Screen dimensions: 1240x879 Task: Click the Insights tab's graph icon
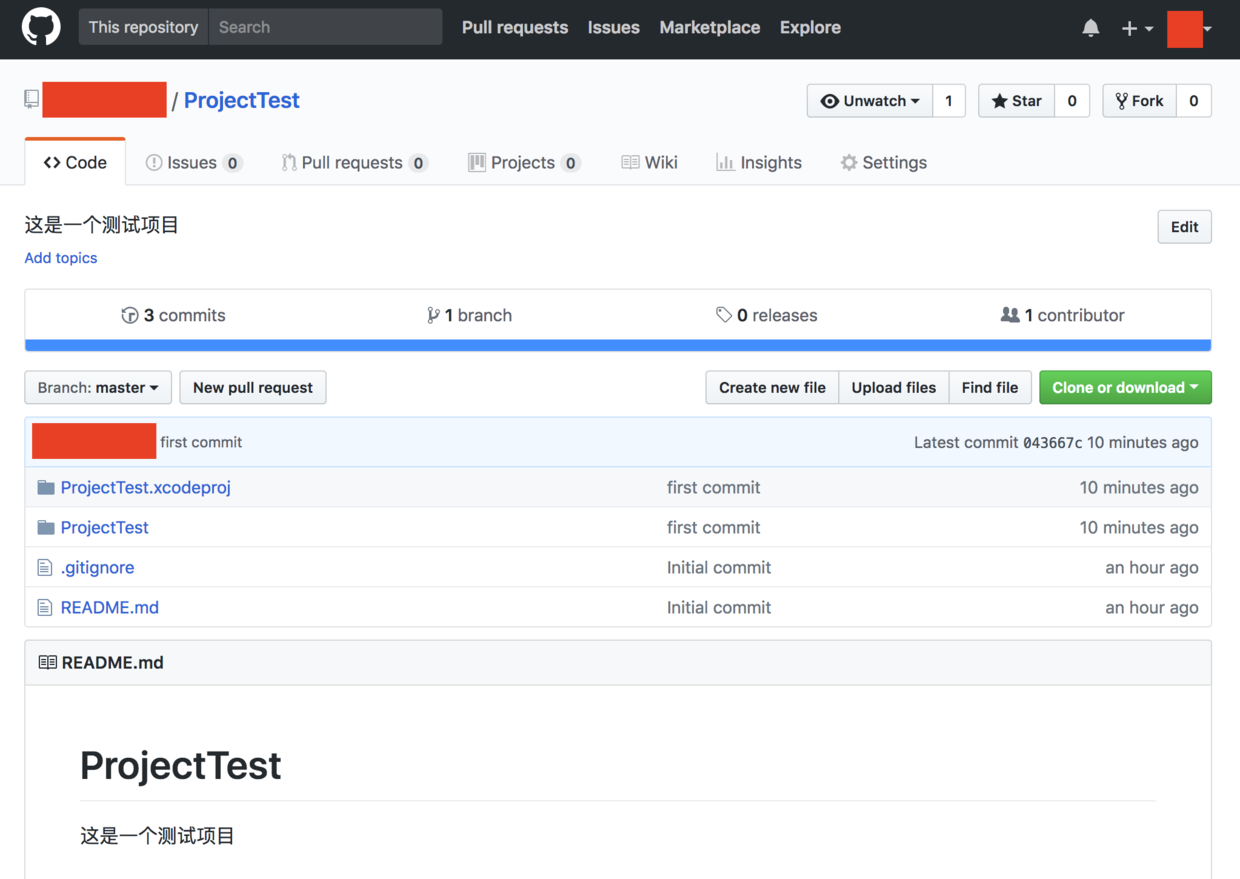point(725,162)
